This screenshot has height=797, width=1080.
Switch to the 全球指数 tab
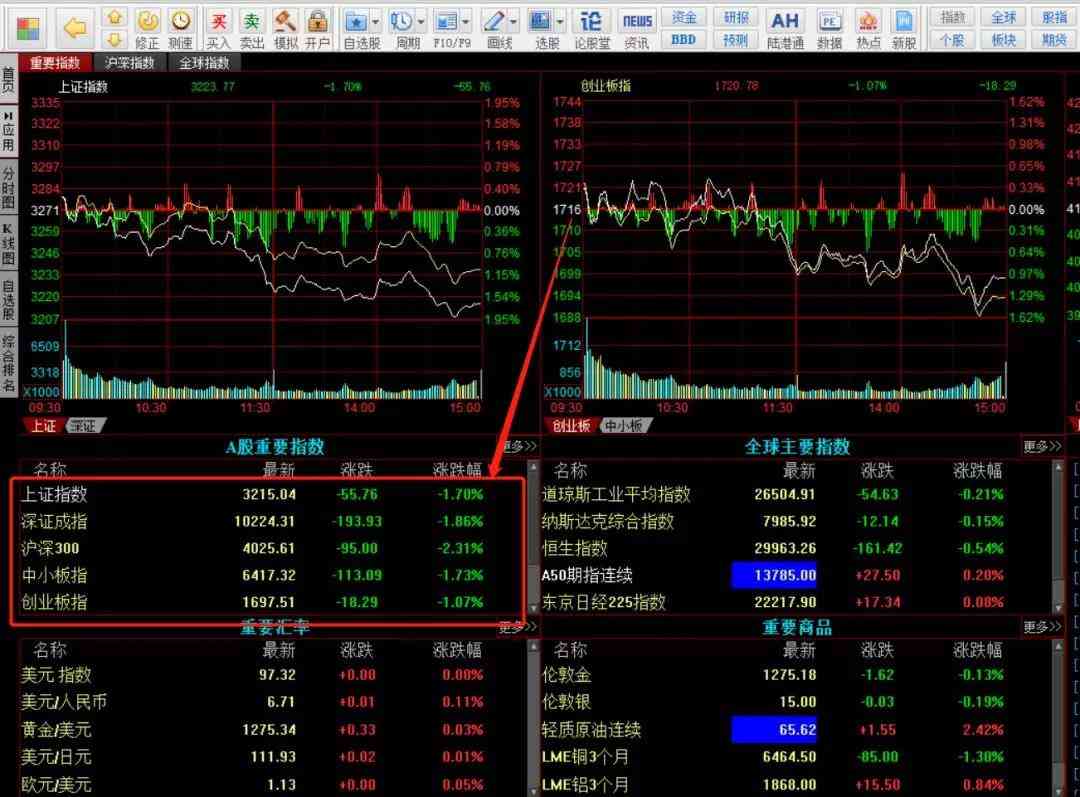(x=203, y=63)
